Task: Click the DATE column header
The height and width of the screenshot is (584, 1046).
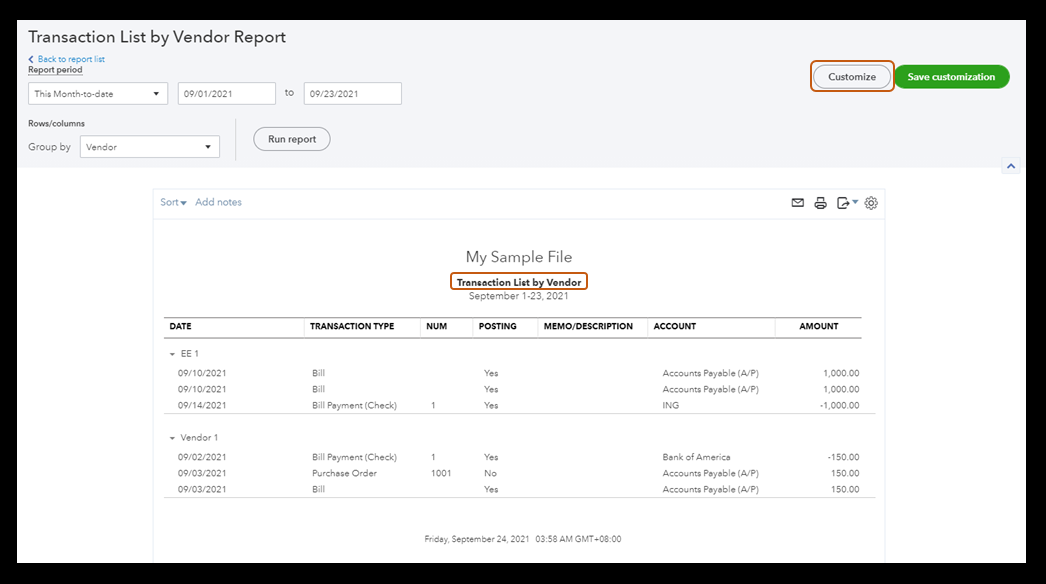Action: click(x=181, y=326)
